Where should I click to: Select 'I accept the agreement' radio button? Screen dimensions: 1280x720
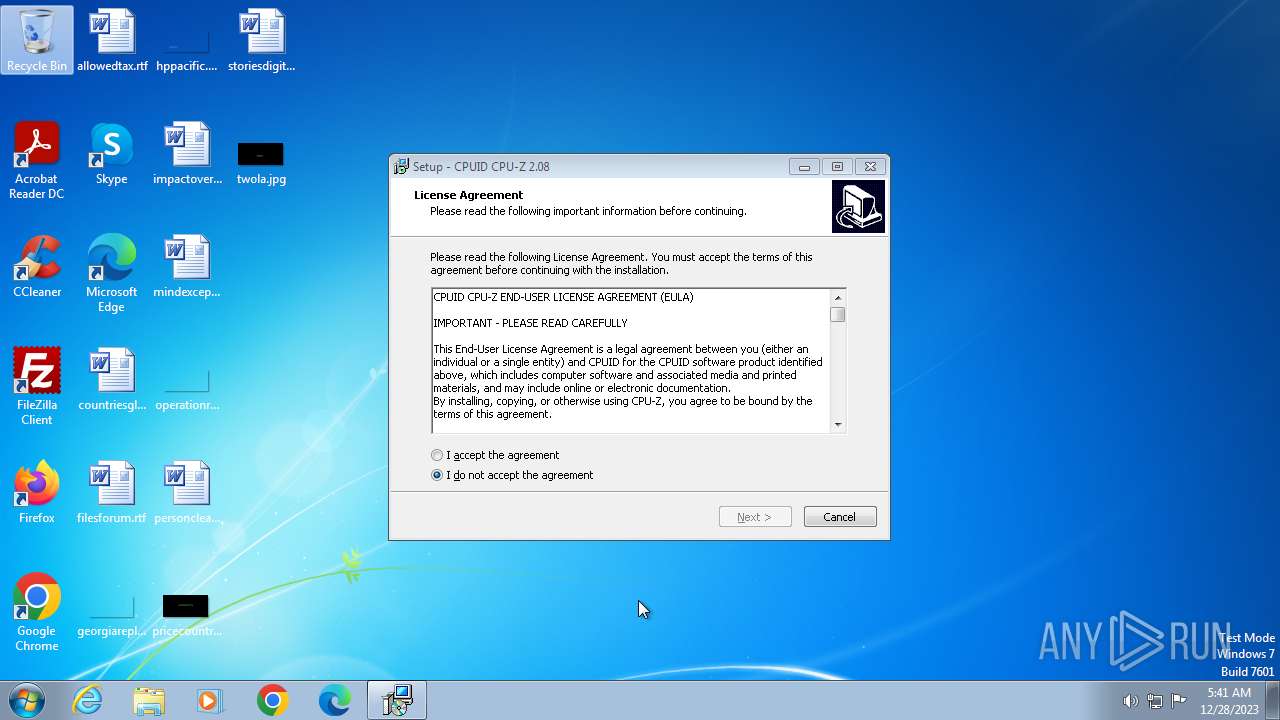pos(437,455)
